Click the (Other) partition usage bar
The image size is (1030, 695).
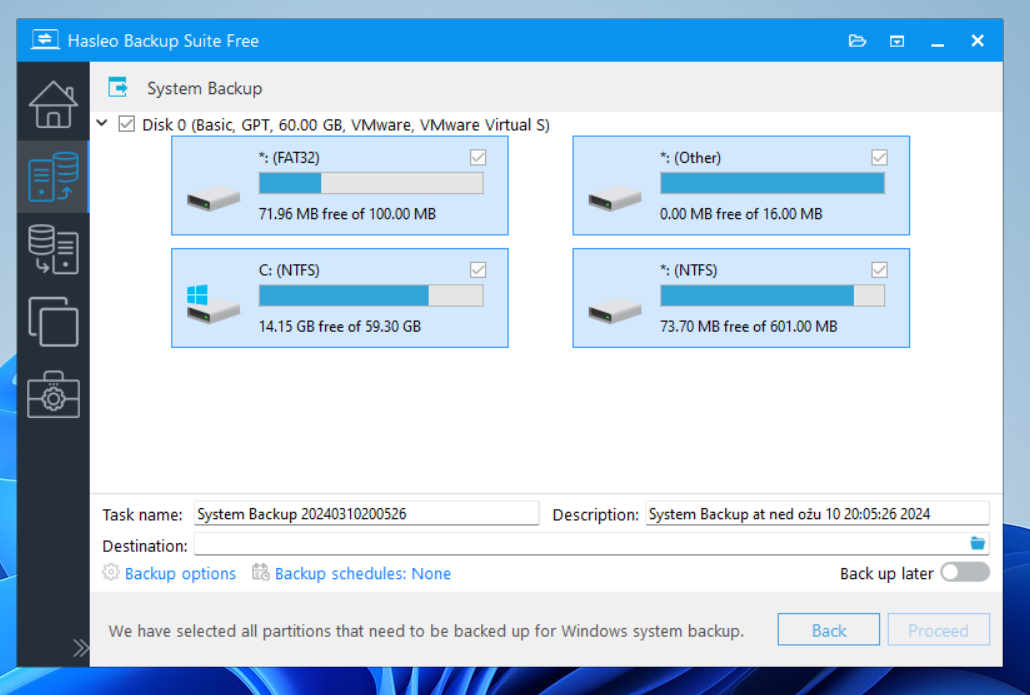tap(772, 183)
